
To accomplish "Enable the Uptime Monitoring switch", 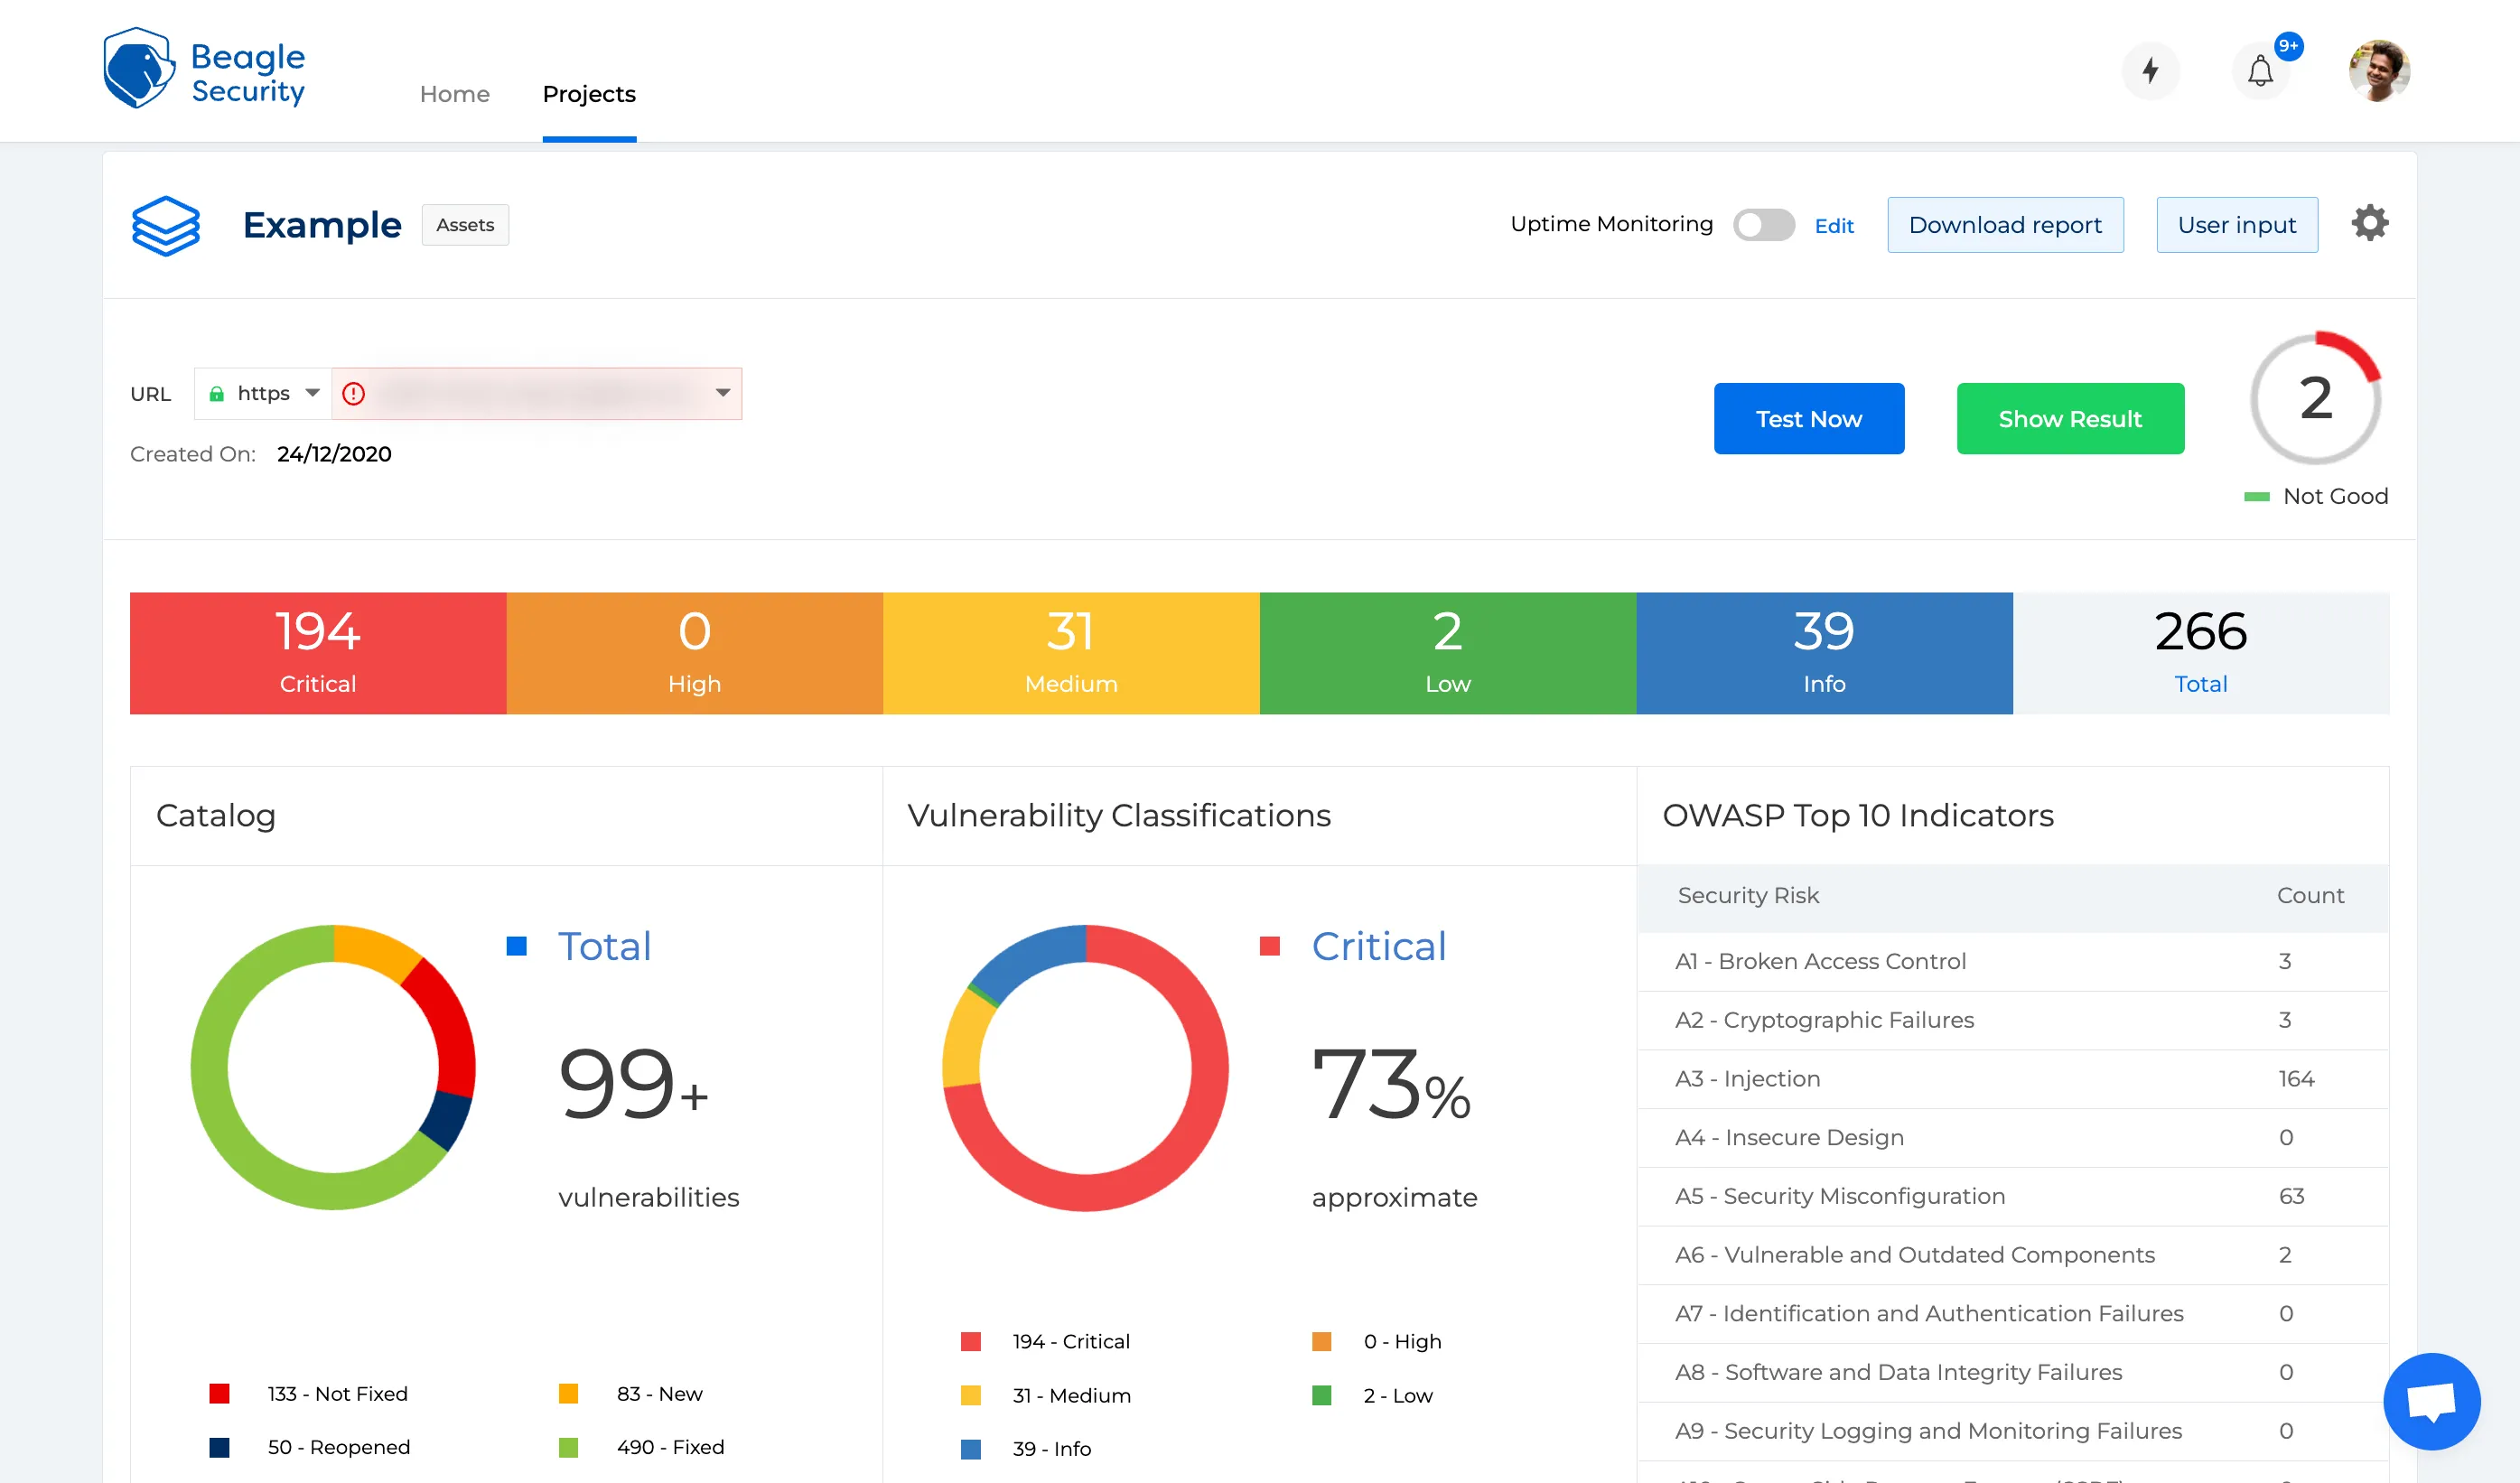I will click(x=1764, y=225).
